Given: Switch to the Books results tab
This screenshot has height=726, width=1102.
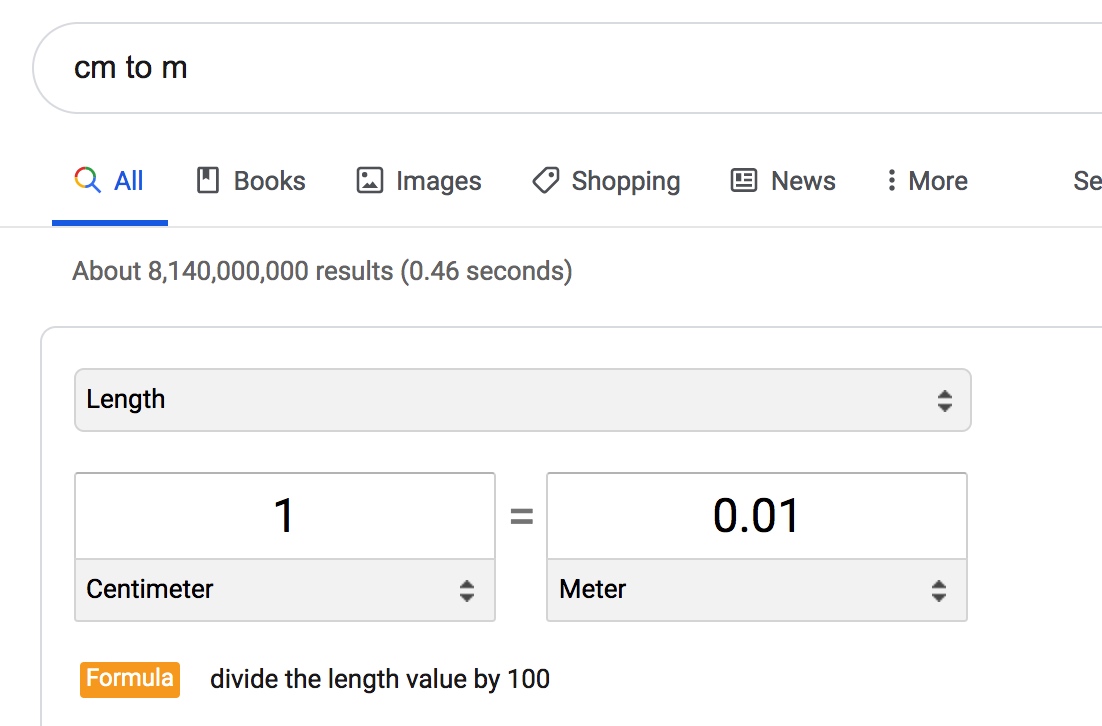Looking at the screenshot, I should tap(269, 181).
